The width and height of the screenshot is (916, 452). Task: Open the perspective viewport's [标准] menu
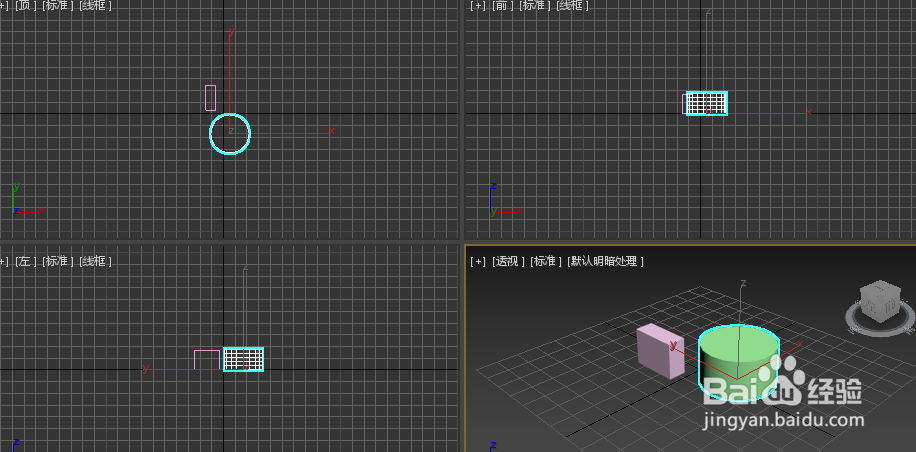coord(546,261)
